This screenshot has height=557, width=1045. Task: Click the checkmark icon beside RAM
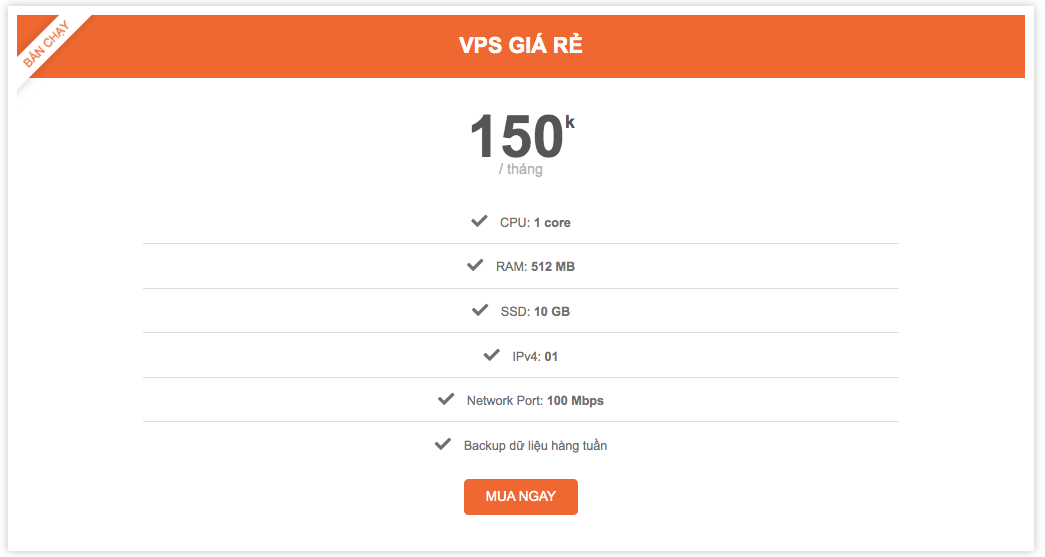475,265
